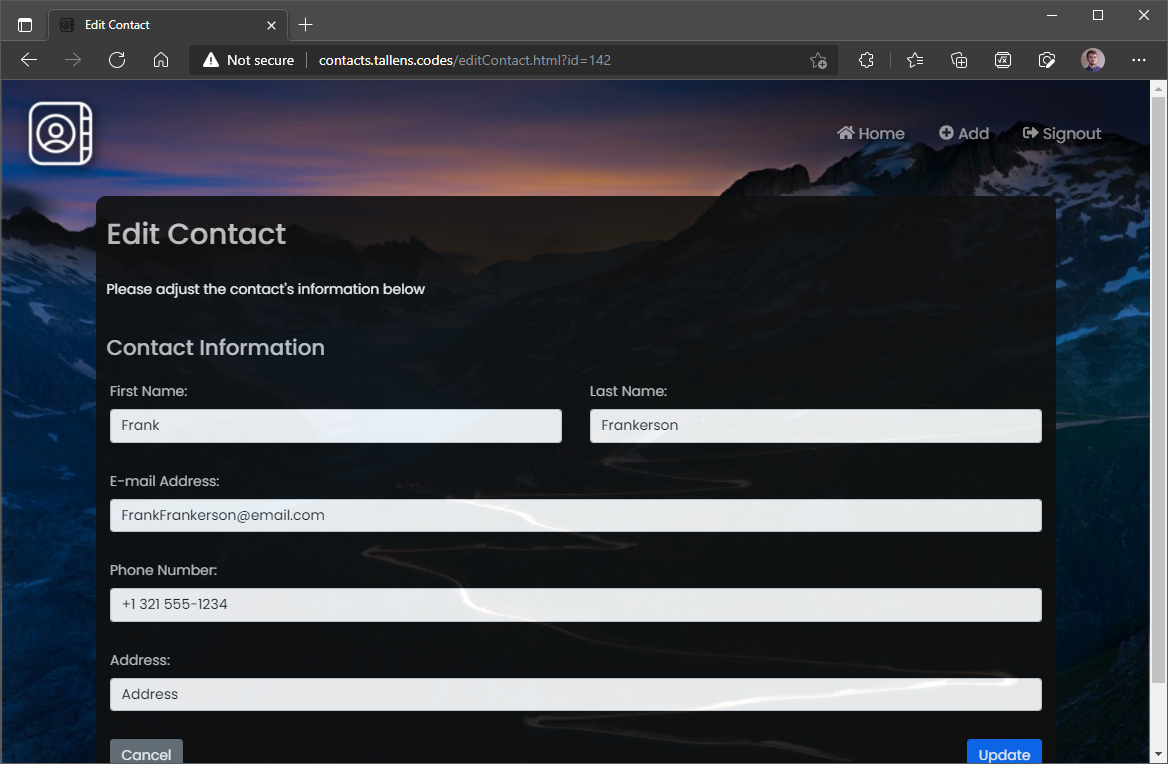Go to the browser home page
1168x764 pixels.
[161, 60]
